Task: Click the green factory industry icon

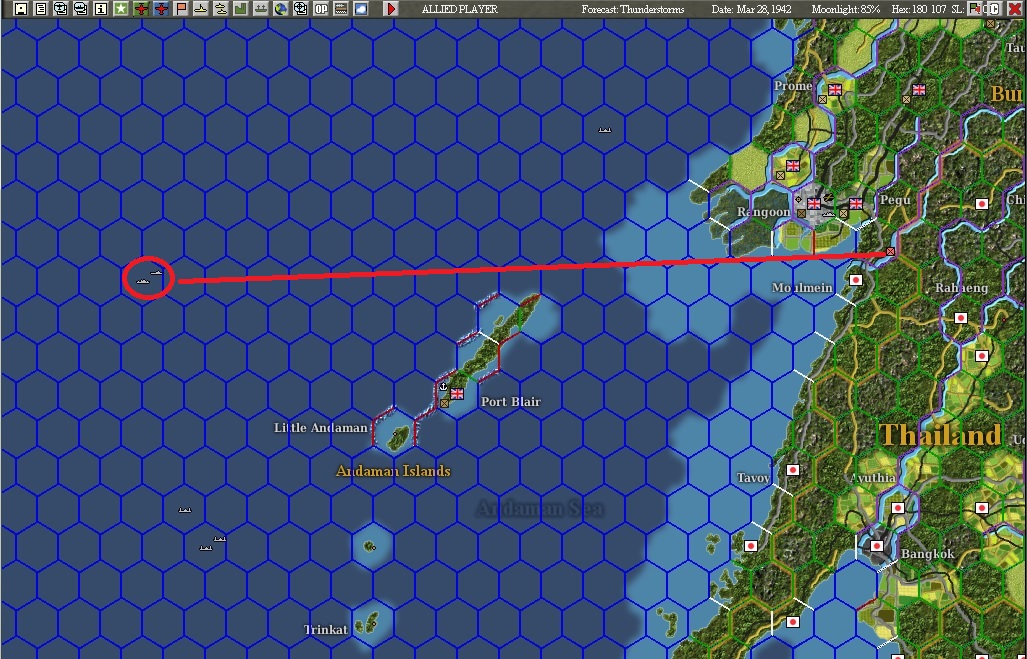Action: pyautogui.click(x=240, y=9)
